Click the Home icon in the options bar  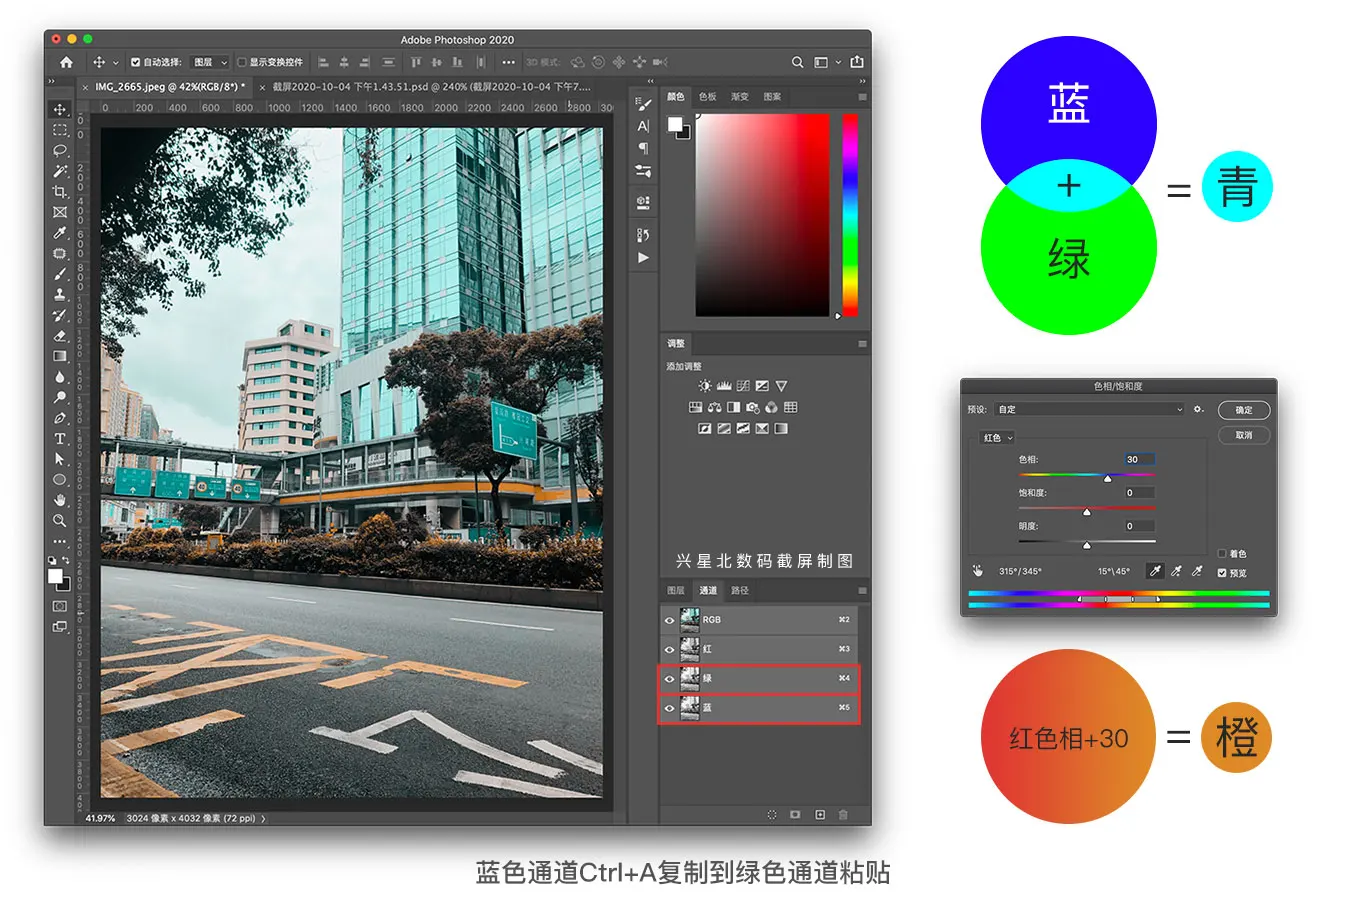pyautogui.click(x=66, y=62)
